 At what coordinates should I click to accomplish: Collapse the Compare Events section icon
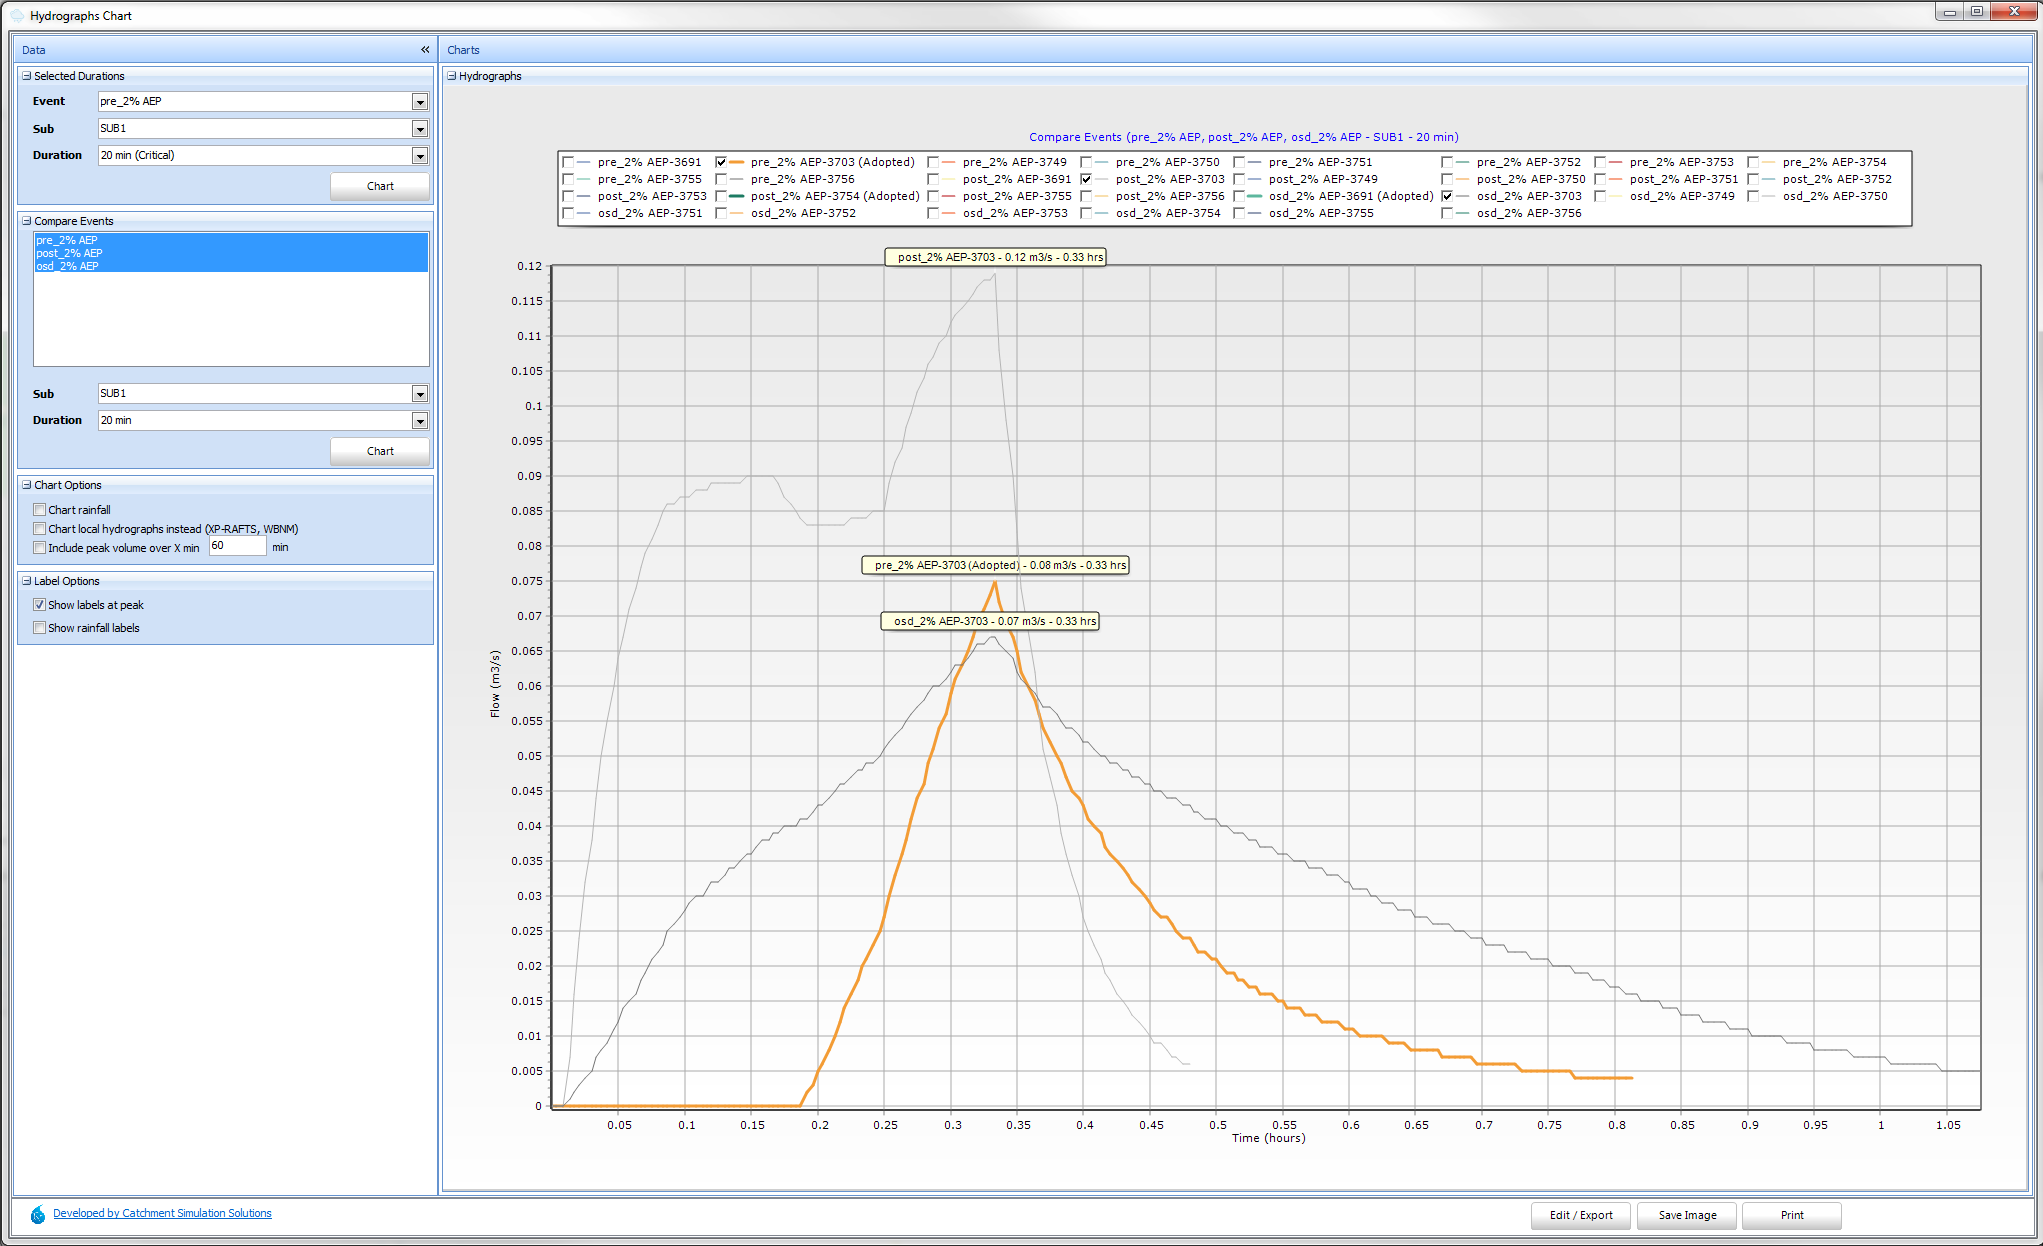pos(27,221)
